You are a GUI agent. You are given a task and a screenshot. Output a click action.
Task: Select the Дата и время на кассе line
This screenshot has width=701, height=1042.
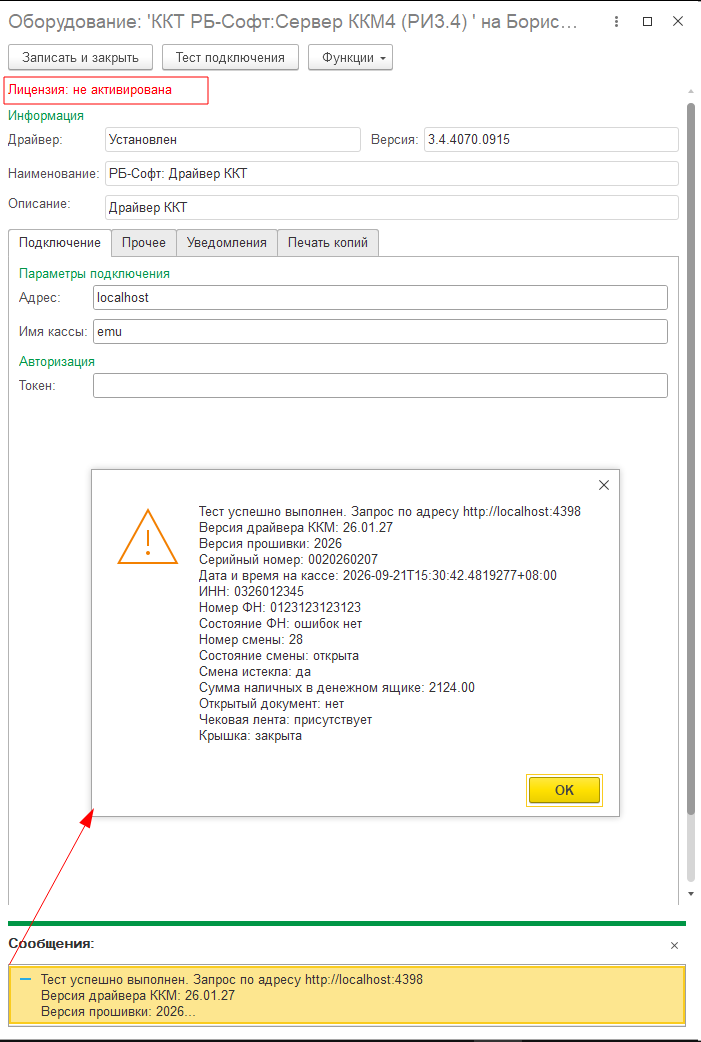tap(377, 575)
